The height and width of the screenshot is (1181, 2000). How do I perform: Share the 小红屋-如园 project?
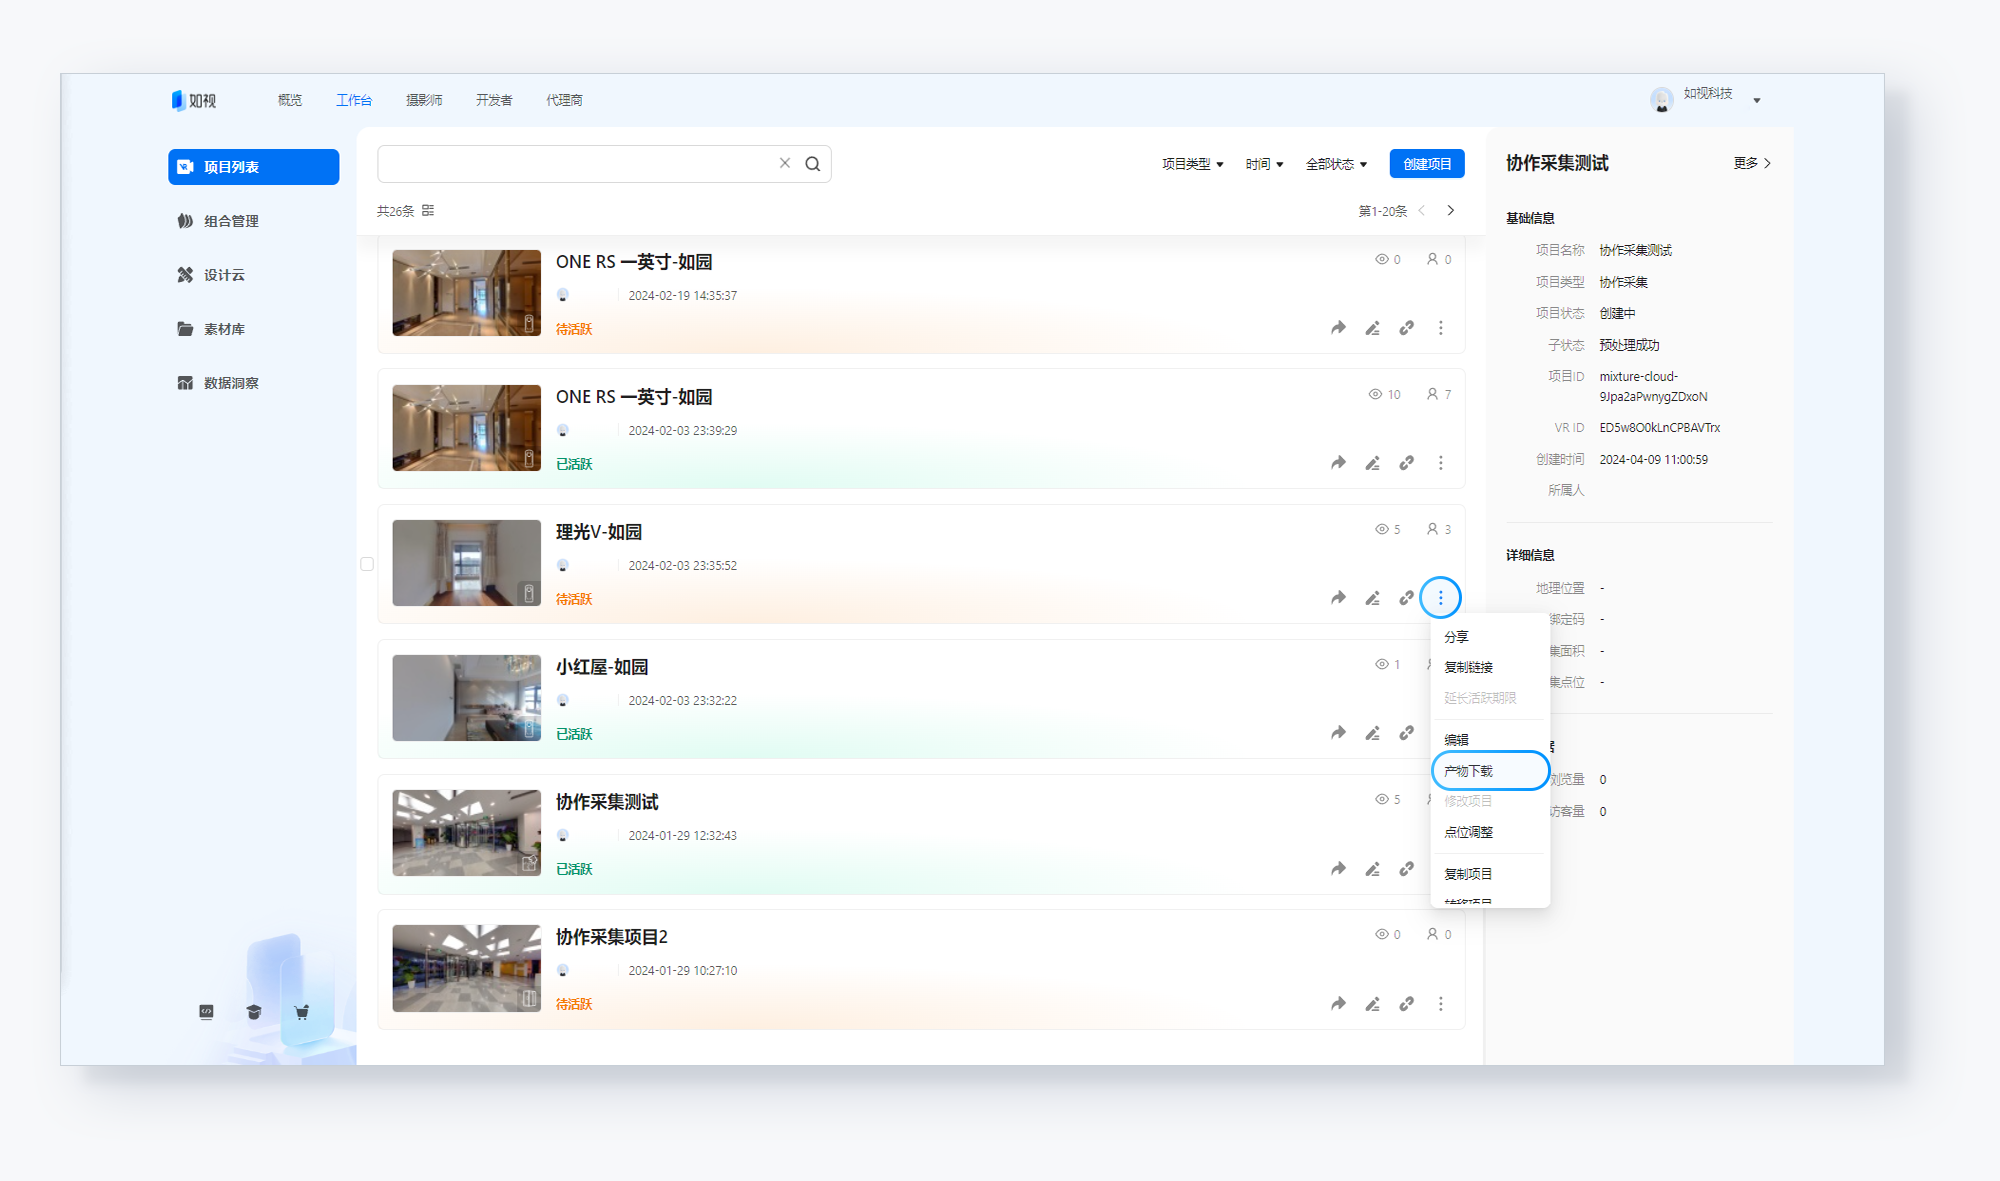pyautogui.click(x=1338, y=733)
